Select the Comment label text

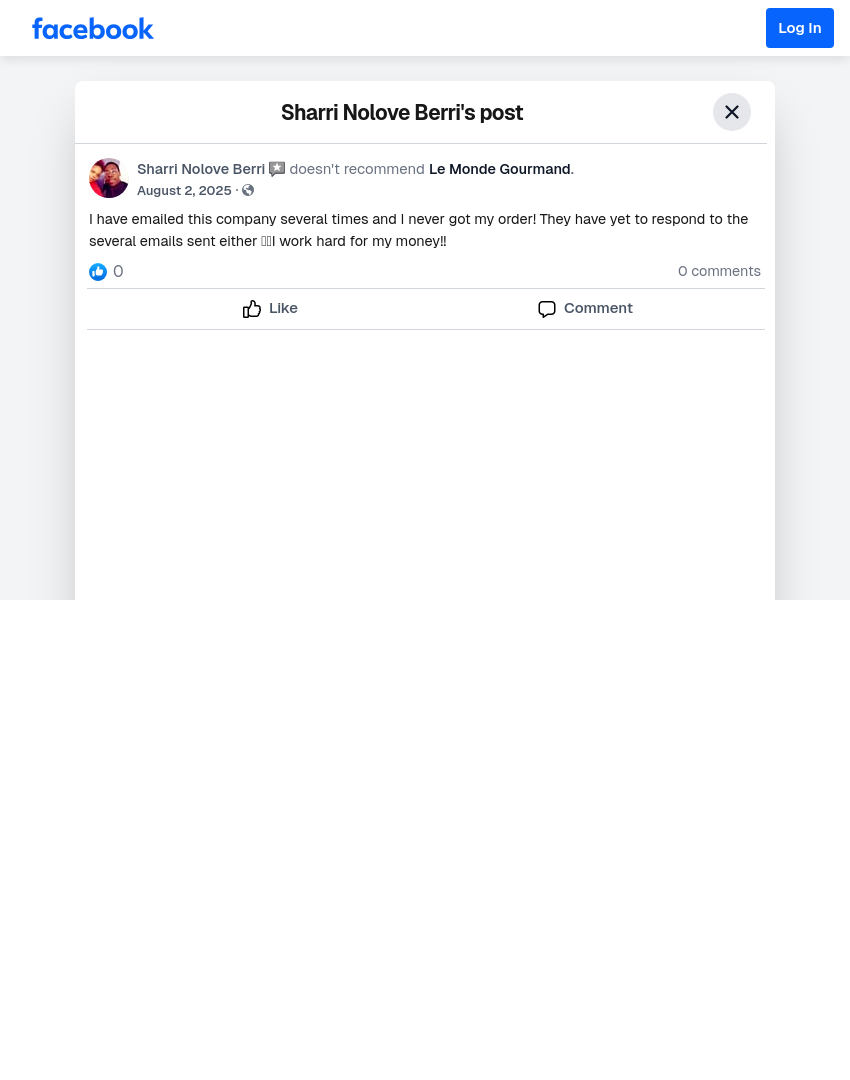pos(598,309)
